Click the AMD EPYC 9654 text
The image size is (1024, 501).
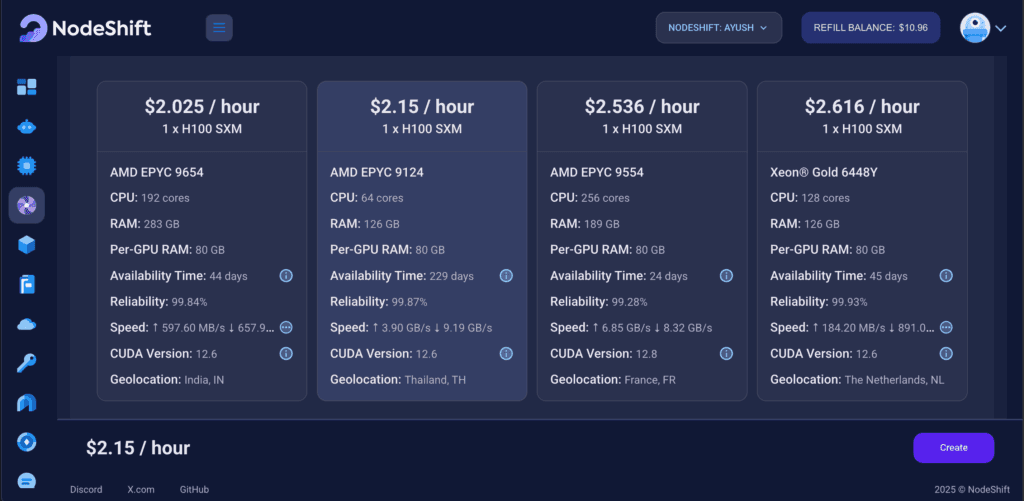pos(157,172)
